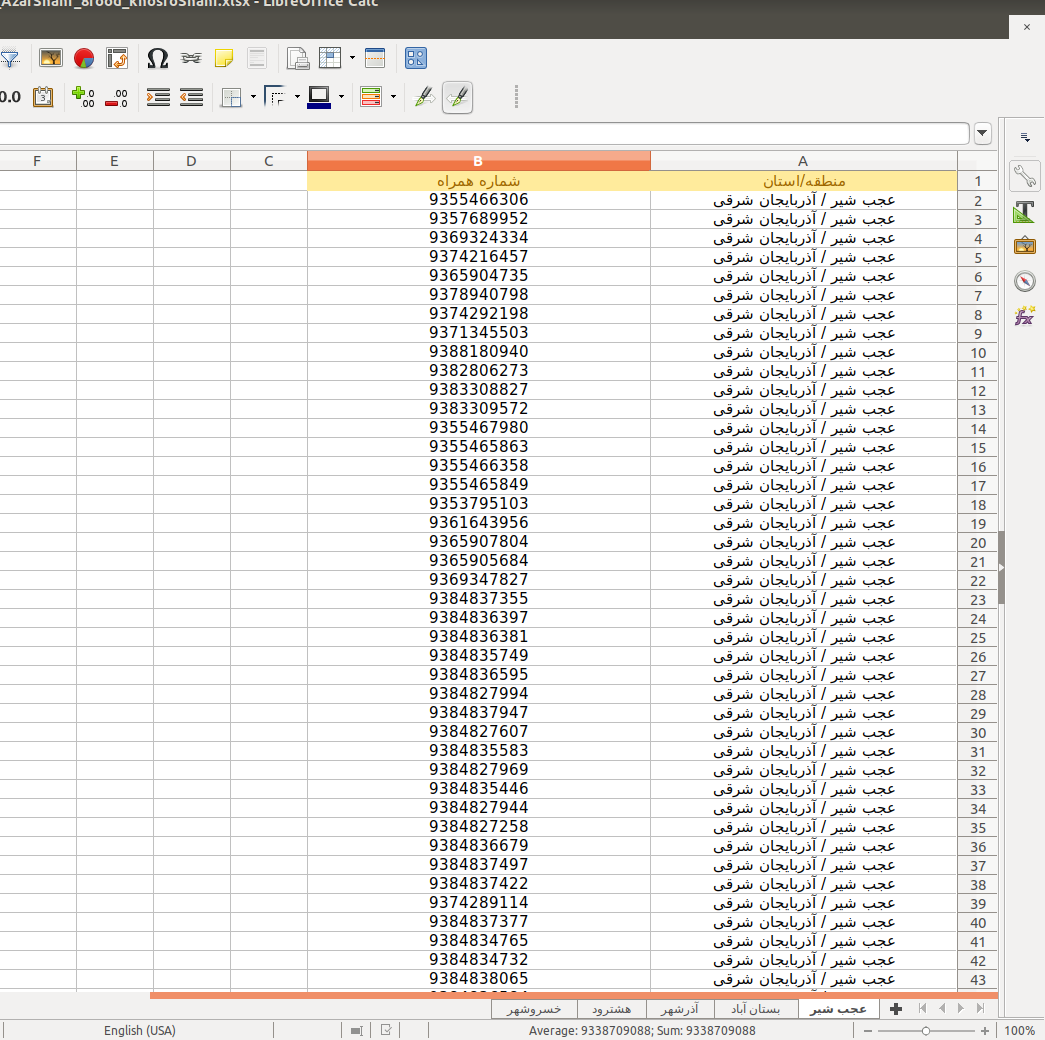
Task: Open conditional formatting
Action: click(x=371, y=97)
